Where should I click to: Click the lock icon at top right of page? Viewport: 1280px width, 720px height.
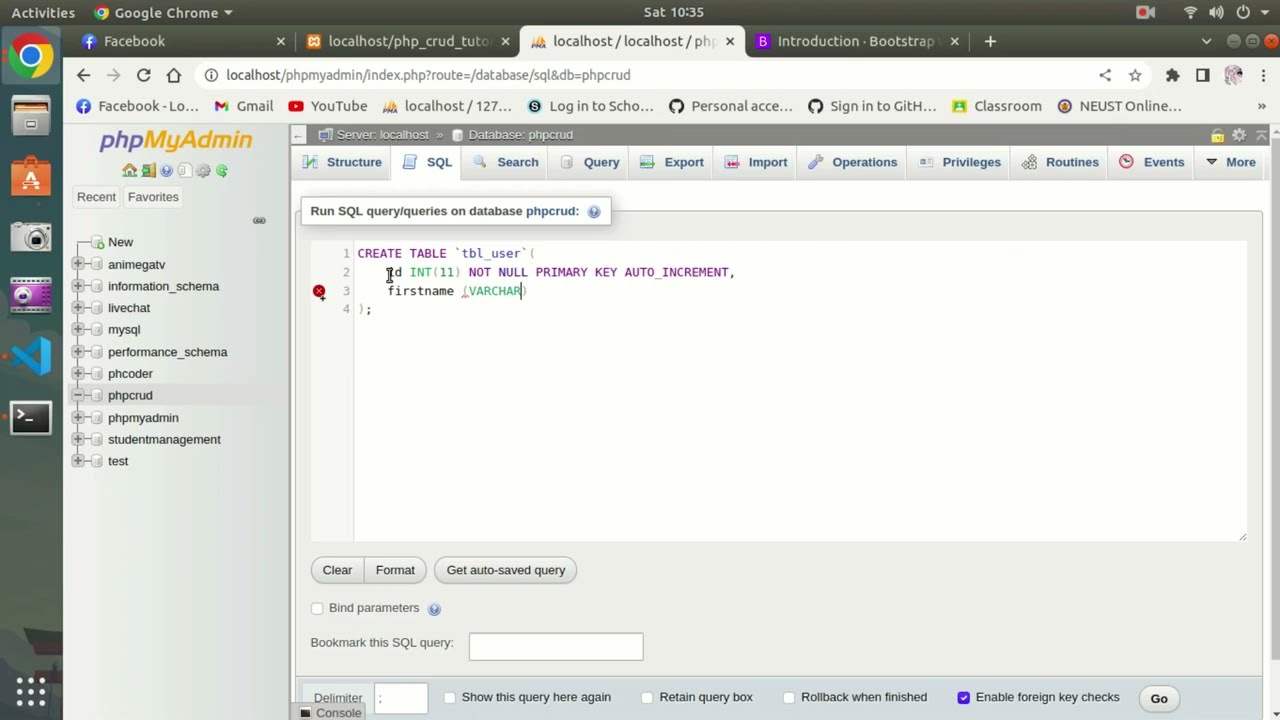[x=1218, y=135]
